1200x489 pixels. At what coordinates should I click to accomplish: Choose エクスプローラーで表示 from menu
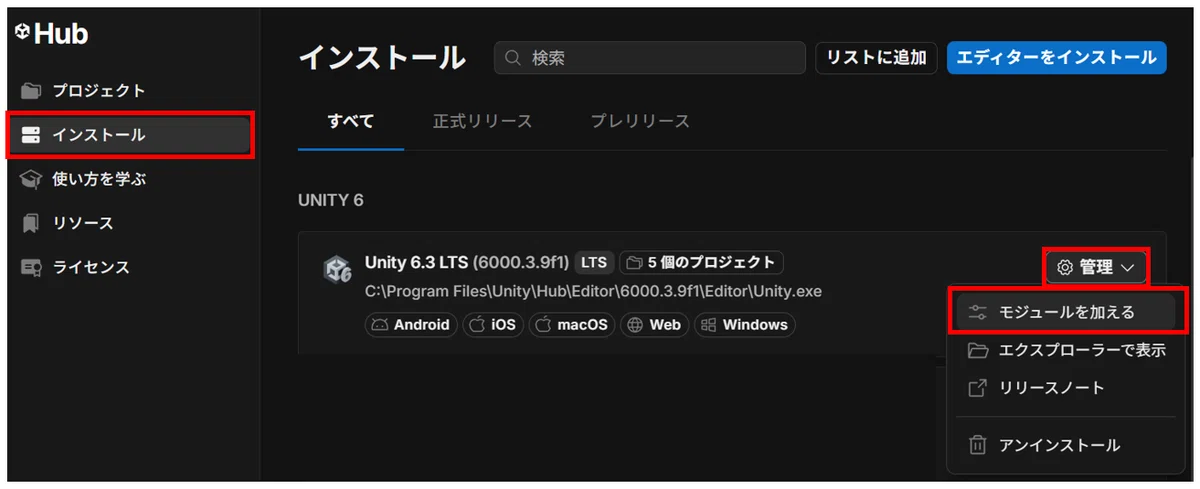[x=1066, y=350]
